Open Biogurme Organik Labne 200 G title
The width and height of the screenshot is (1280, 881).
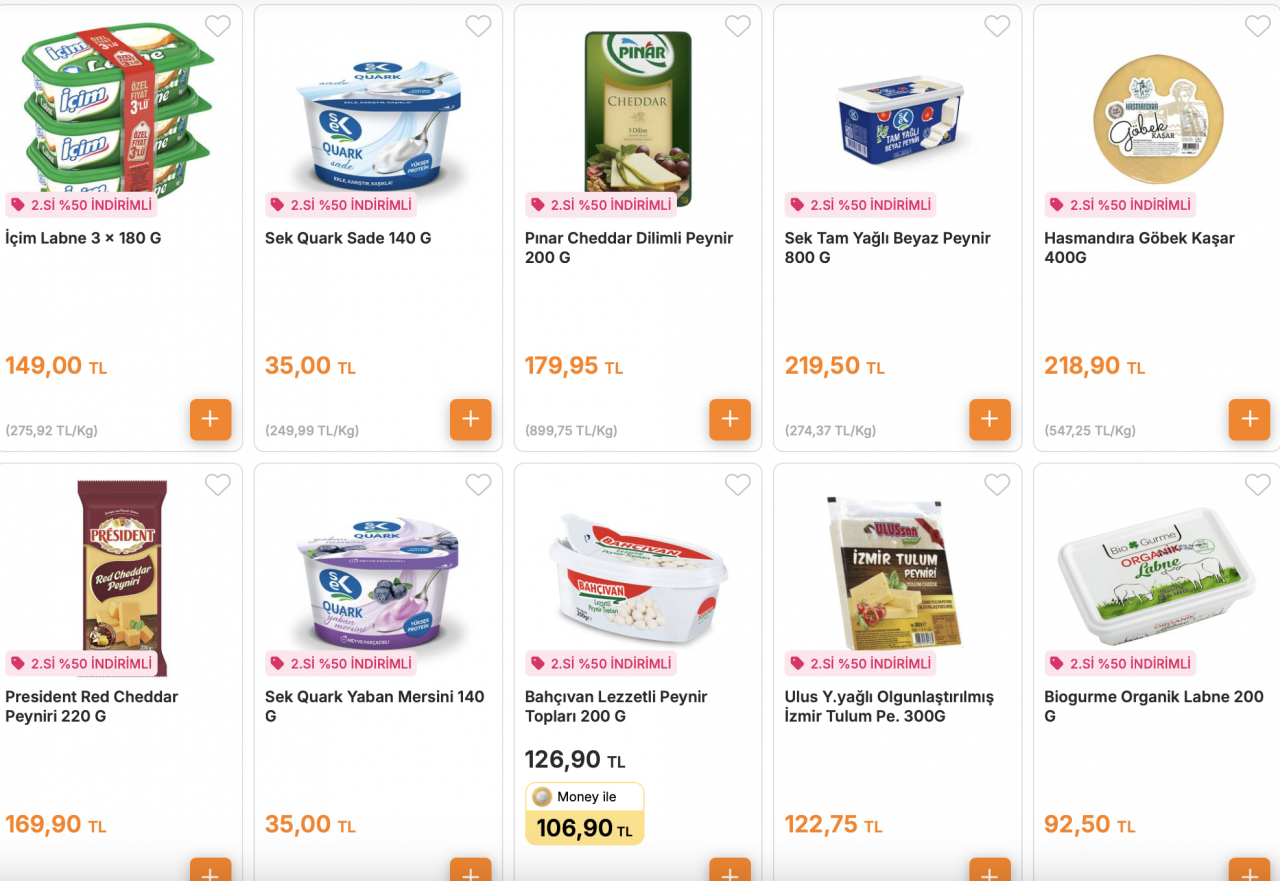[x=1154, y=706]
